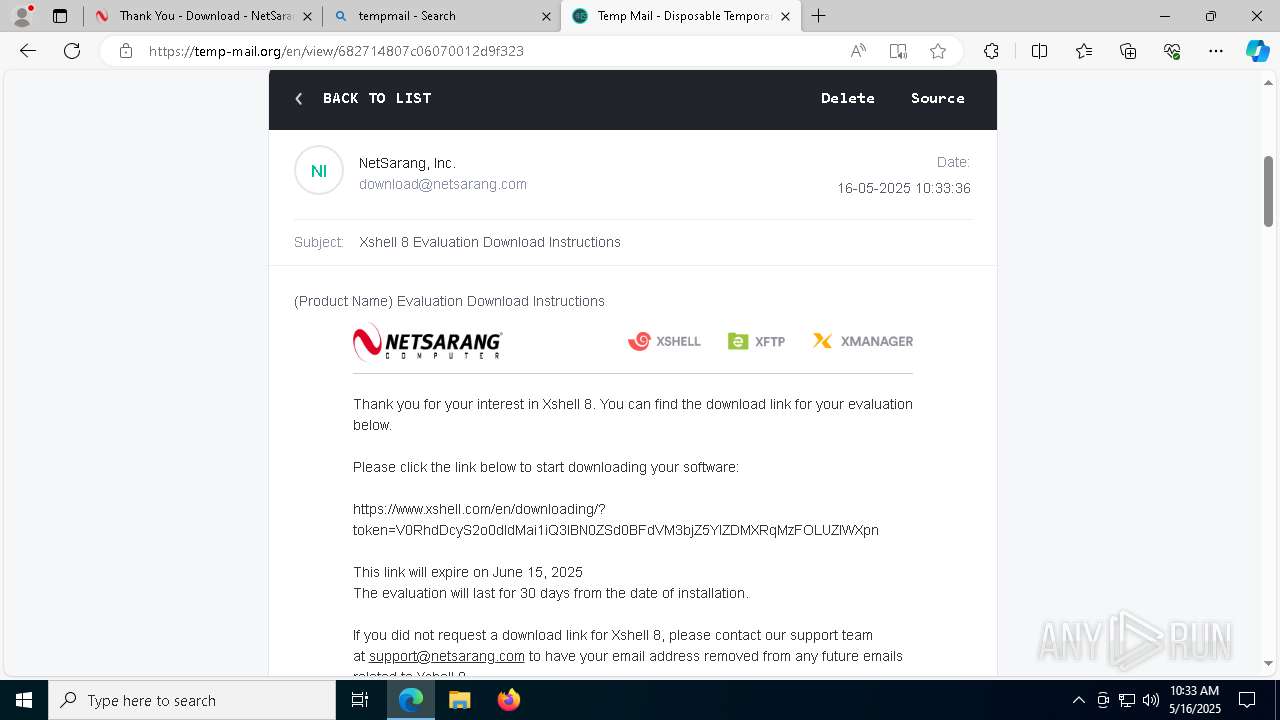This screenshot has height=720, width=1280.
Task: Open Copilot sidebar icon
Action: [1257, 51]
